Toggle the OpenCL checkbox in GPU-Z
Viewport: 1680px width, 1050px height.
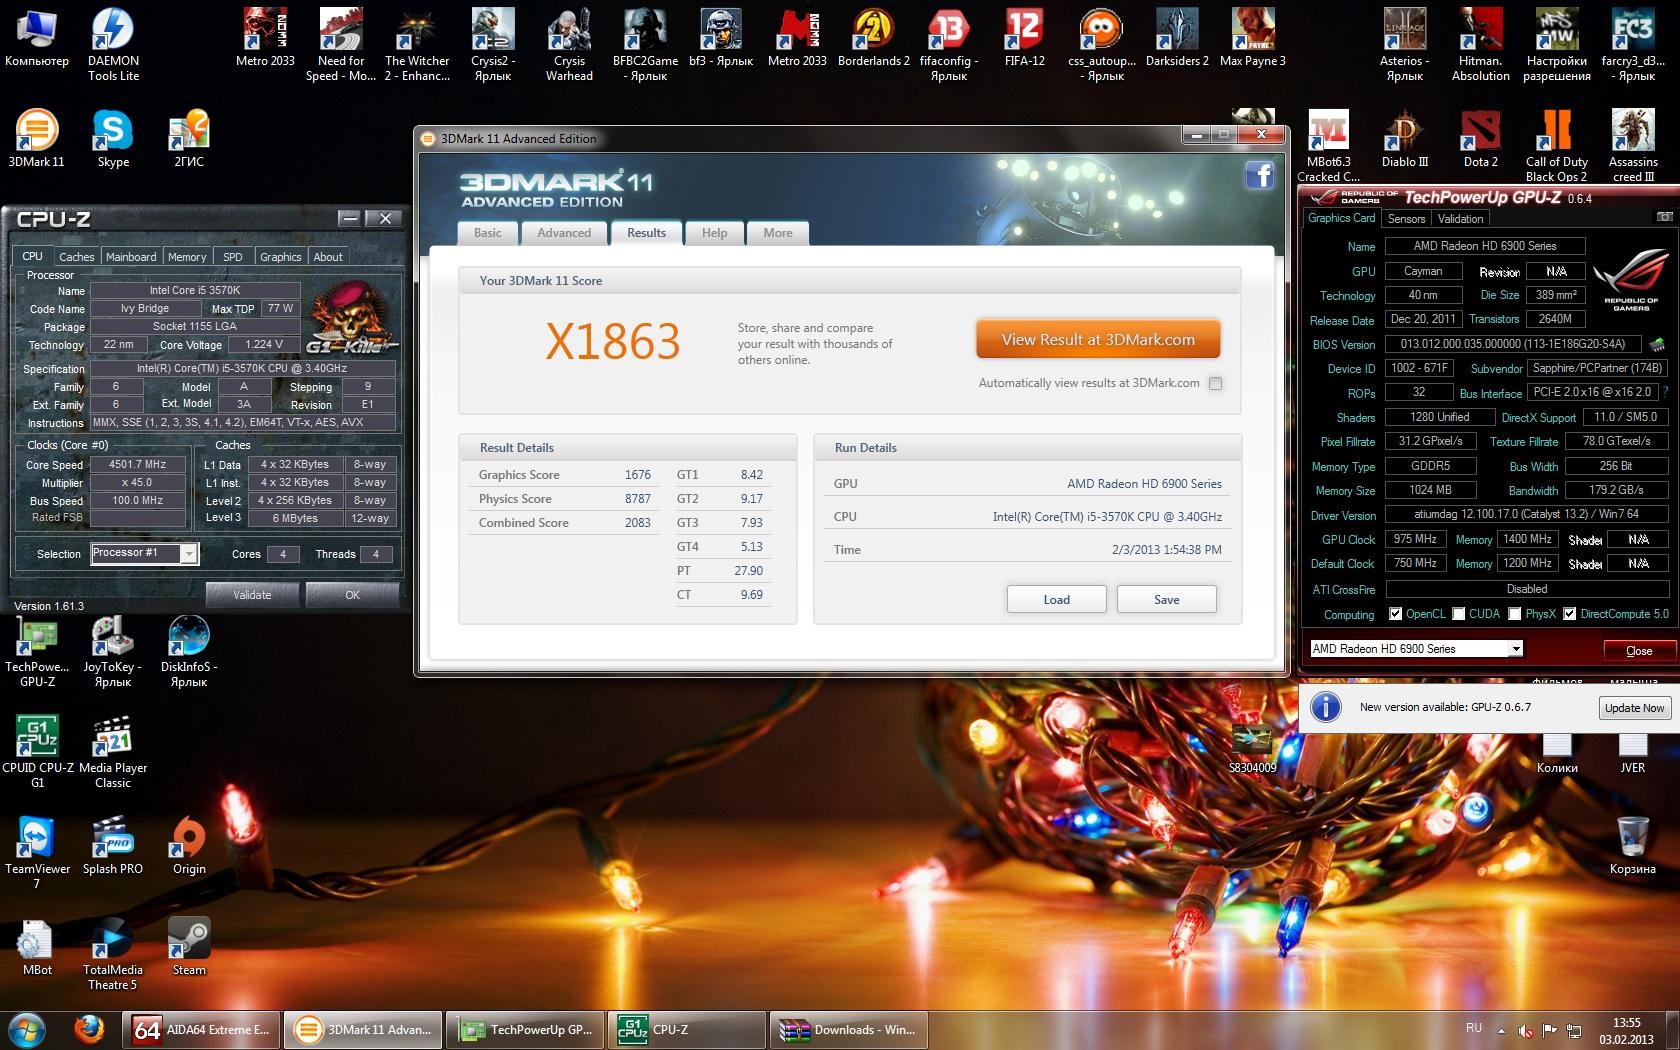point(1395,614)
